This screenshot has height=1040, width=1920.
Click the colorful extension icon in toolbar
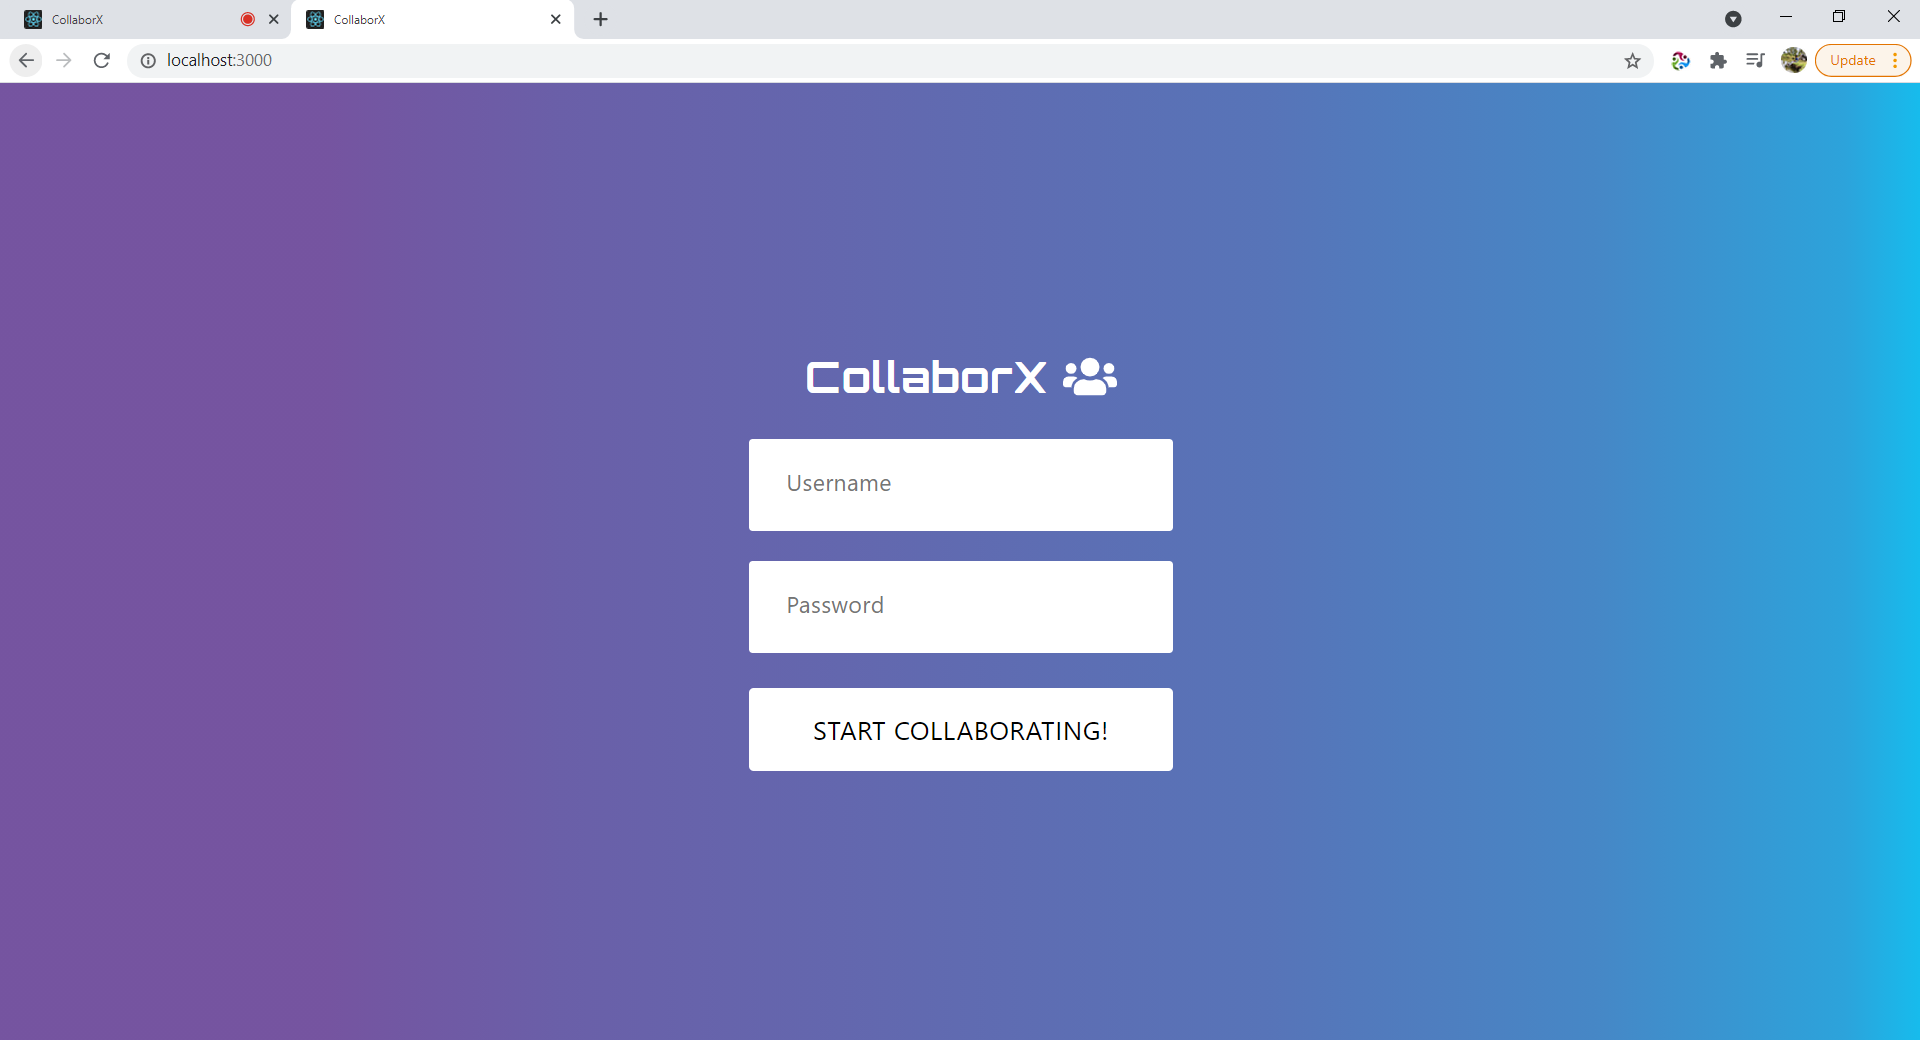point(1680,61)
